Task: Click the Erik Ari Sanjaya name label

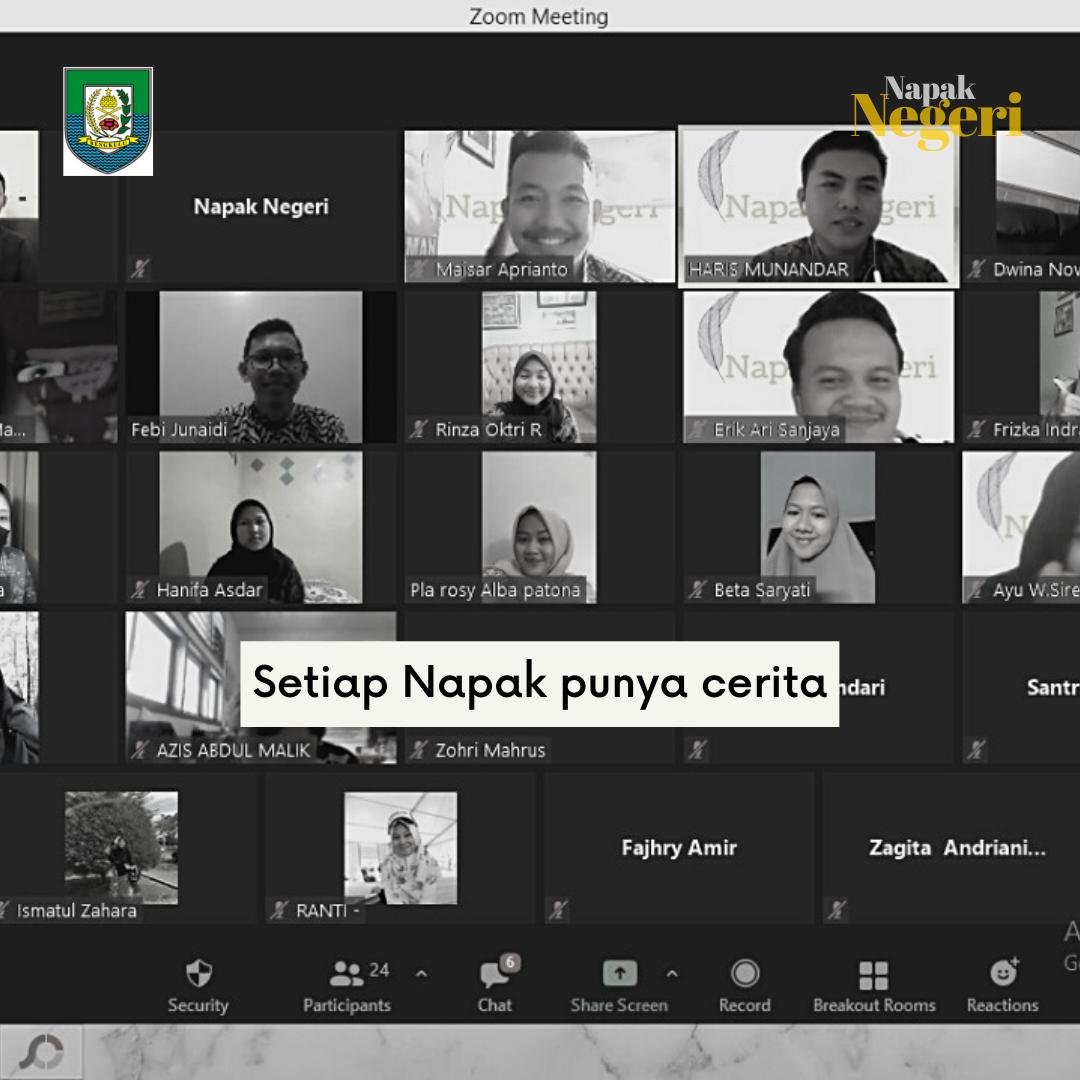Action: click(777, 430)
